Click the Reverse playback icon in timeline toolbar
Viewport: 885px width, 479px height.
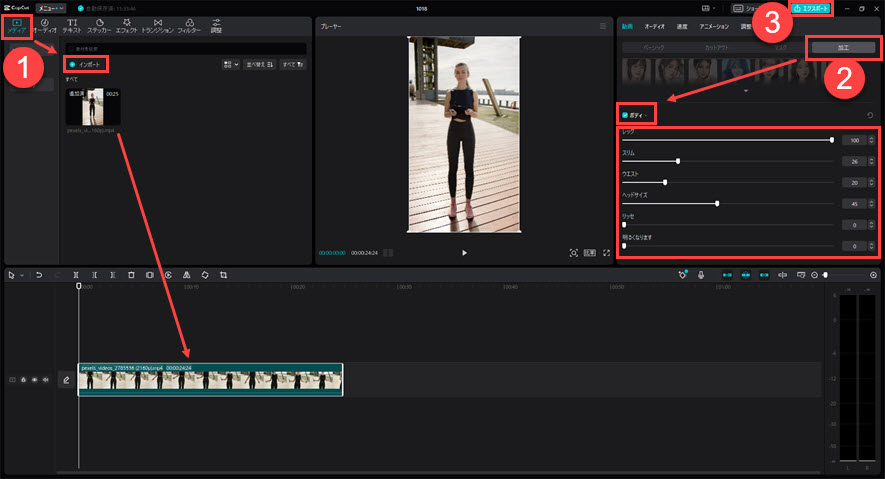point(168,275)
